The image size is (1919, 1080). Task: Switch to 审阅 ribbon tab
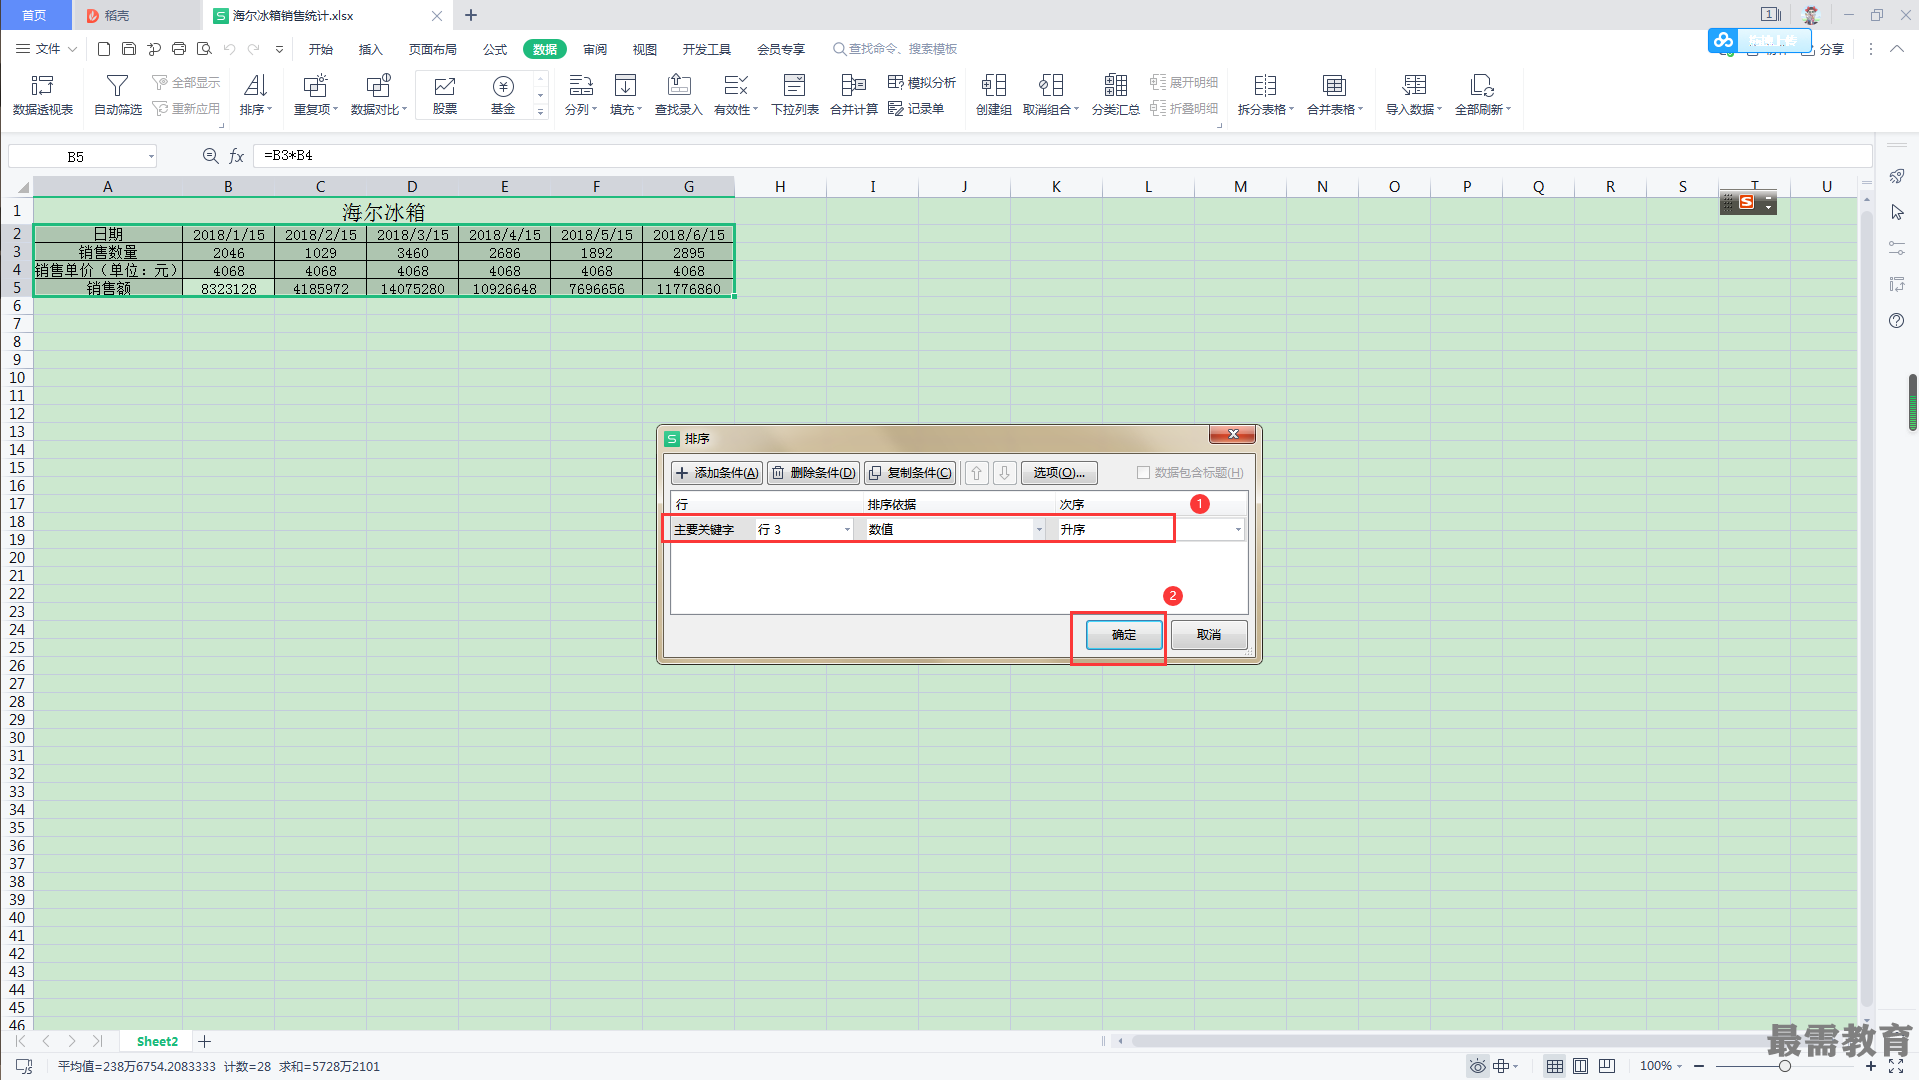click(x=595, y=49)
